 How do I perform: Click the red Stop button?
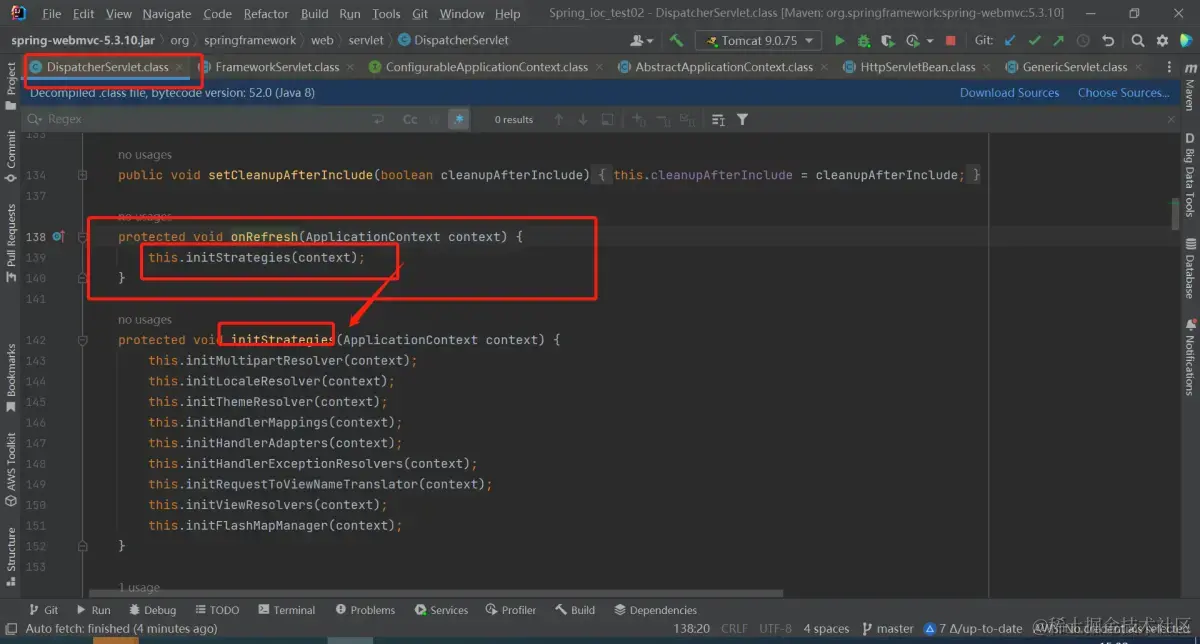[x=950, y=41]
